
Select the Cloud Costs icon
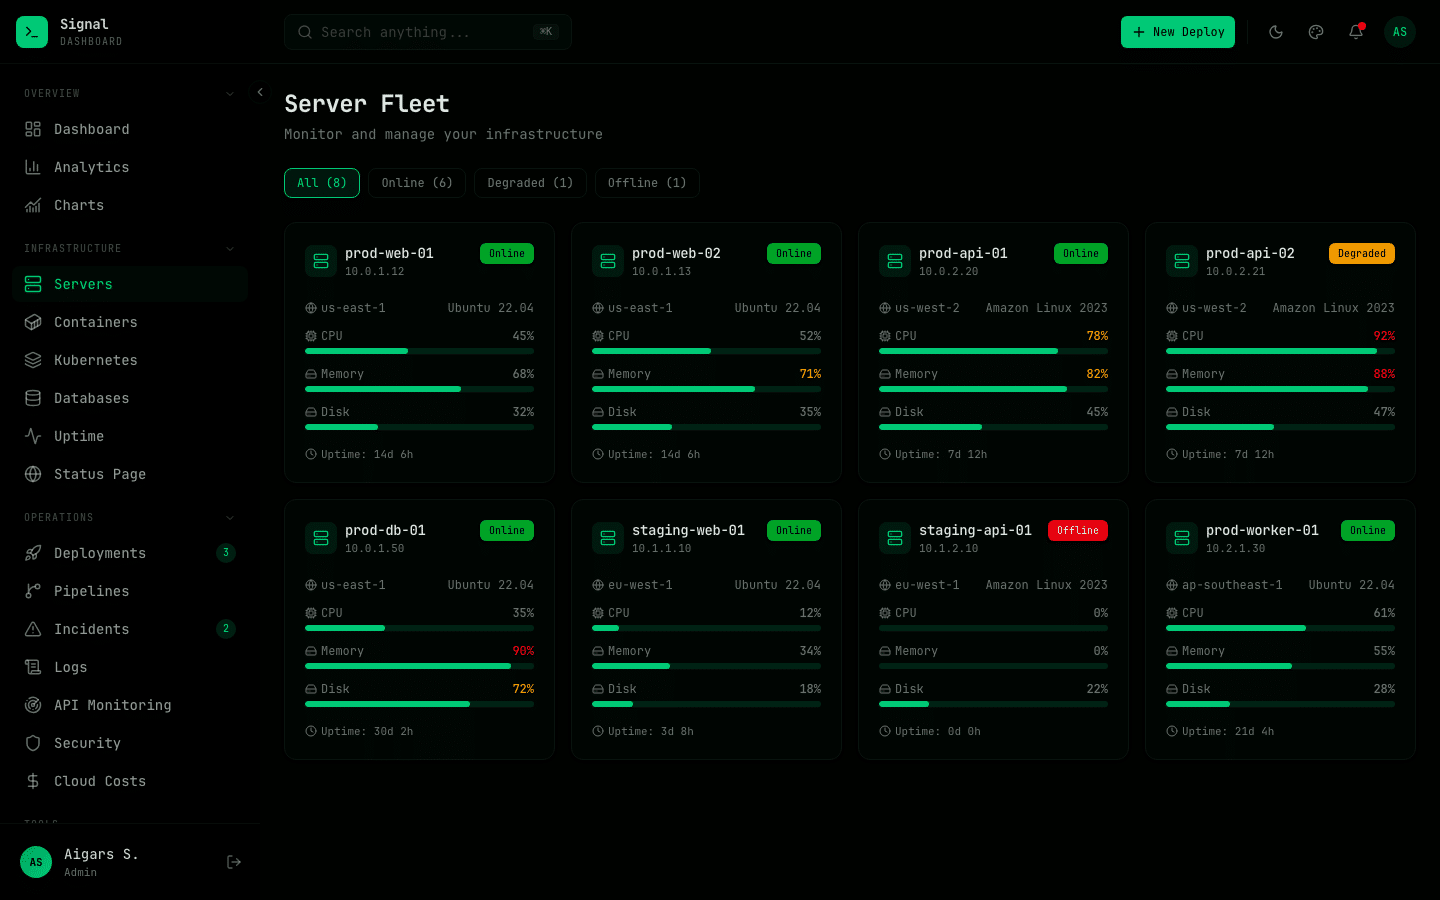(31, 781)
